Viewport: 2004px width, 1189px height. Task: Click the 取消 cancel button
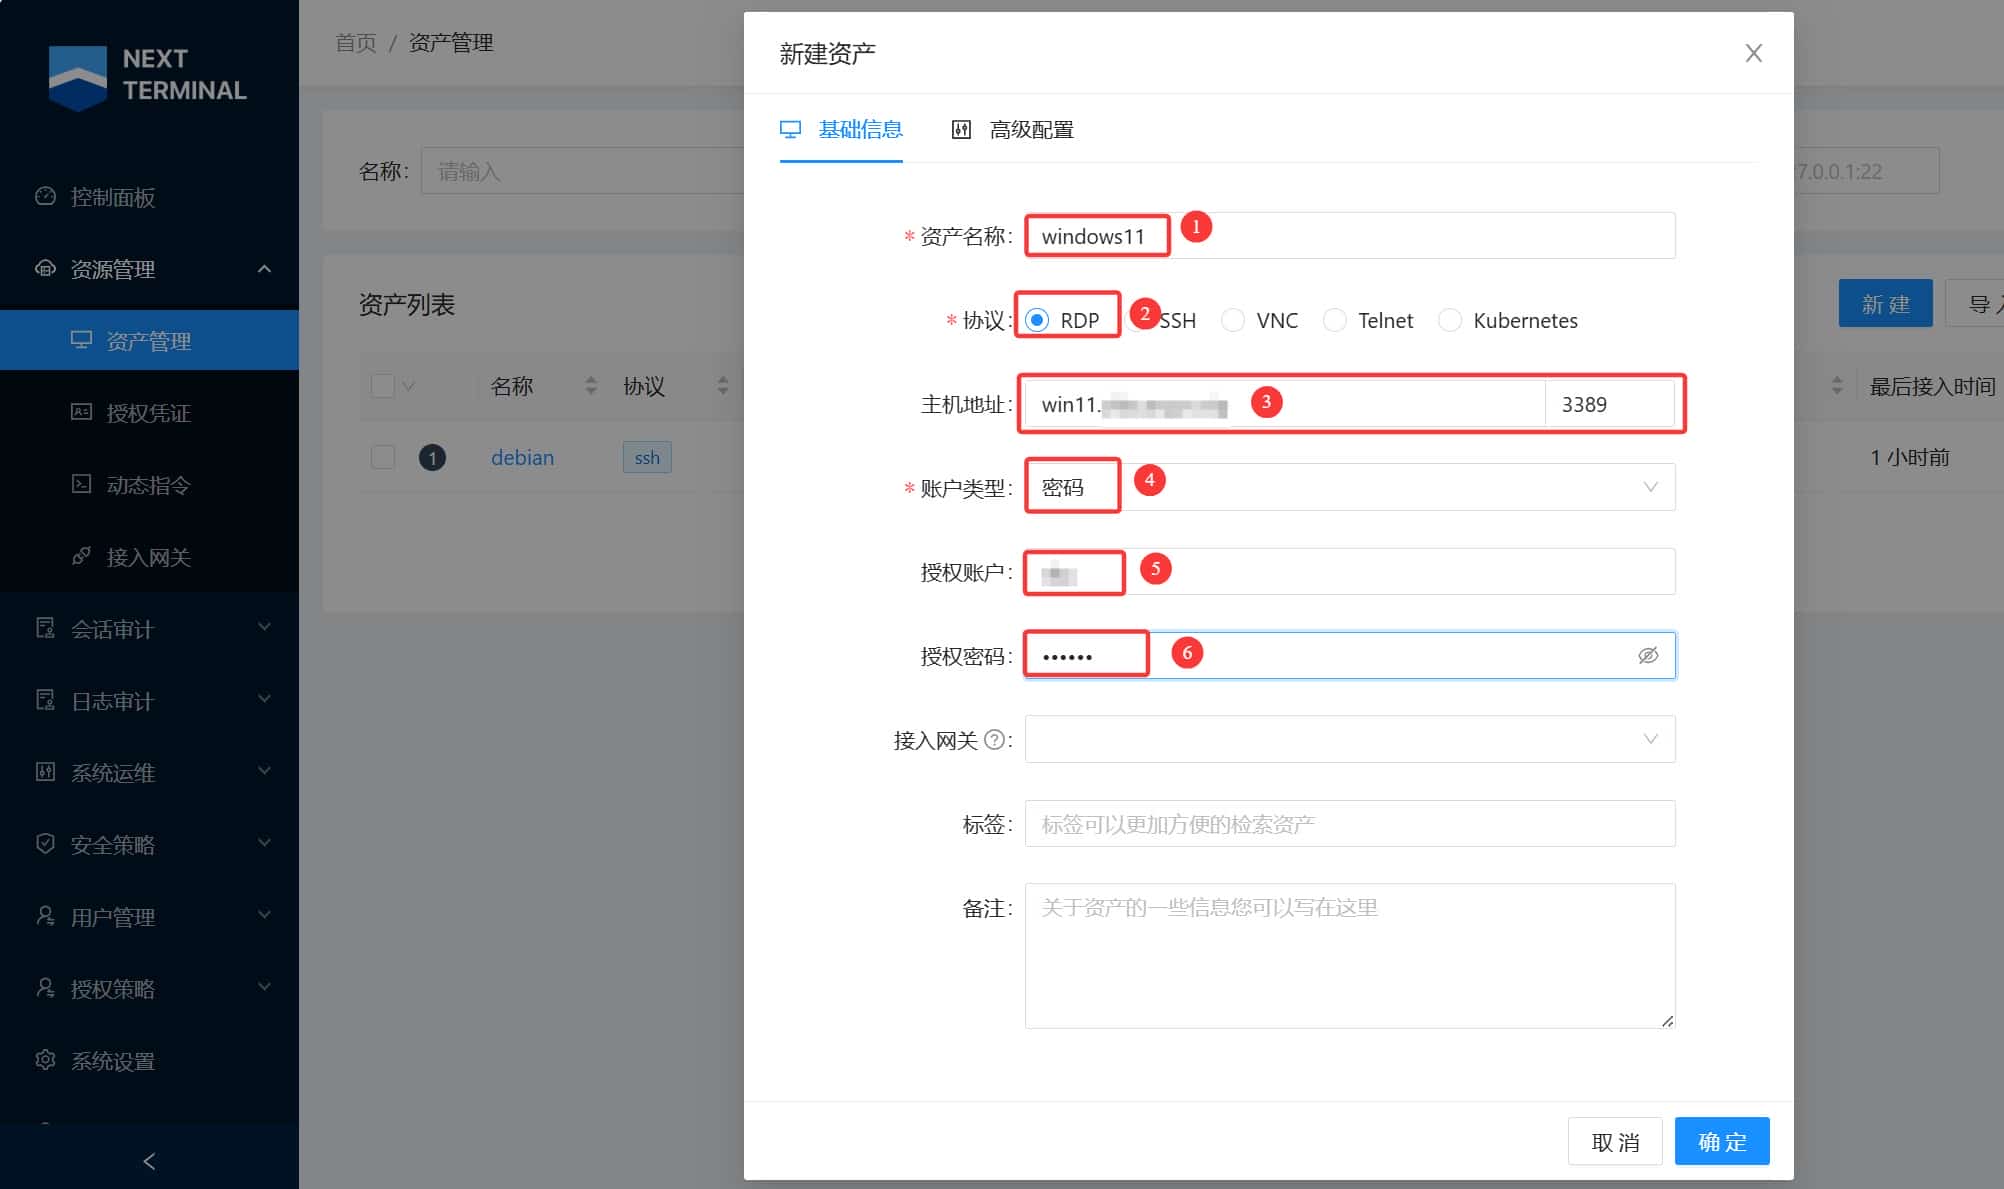(1614, 1141)
